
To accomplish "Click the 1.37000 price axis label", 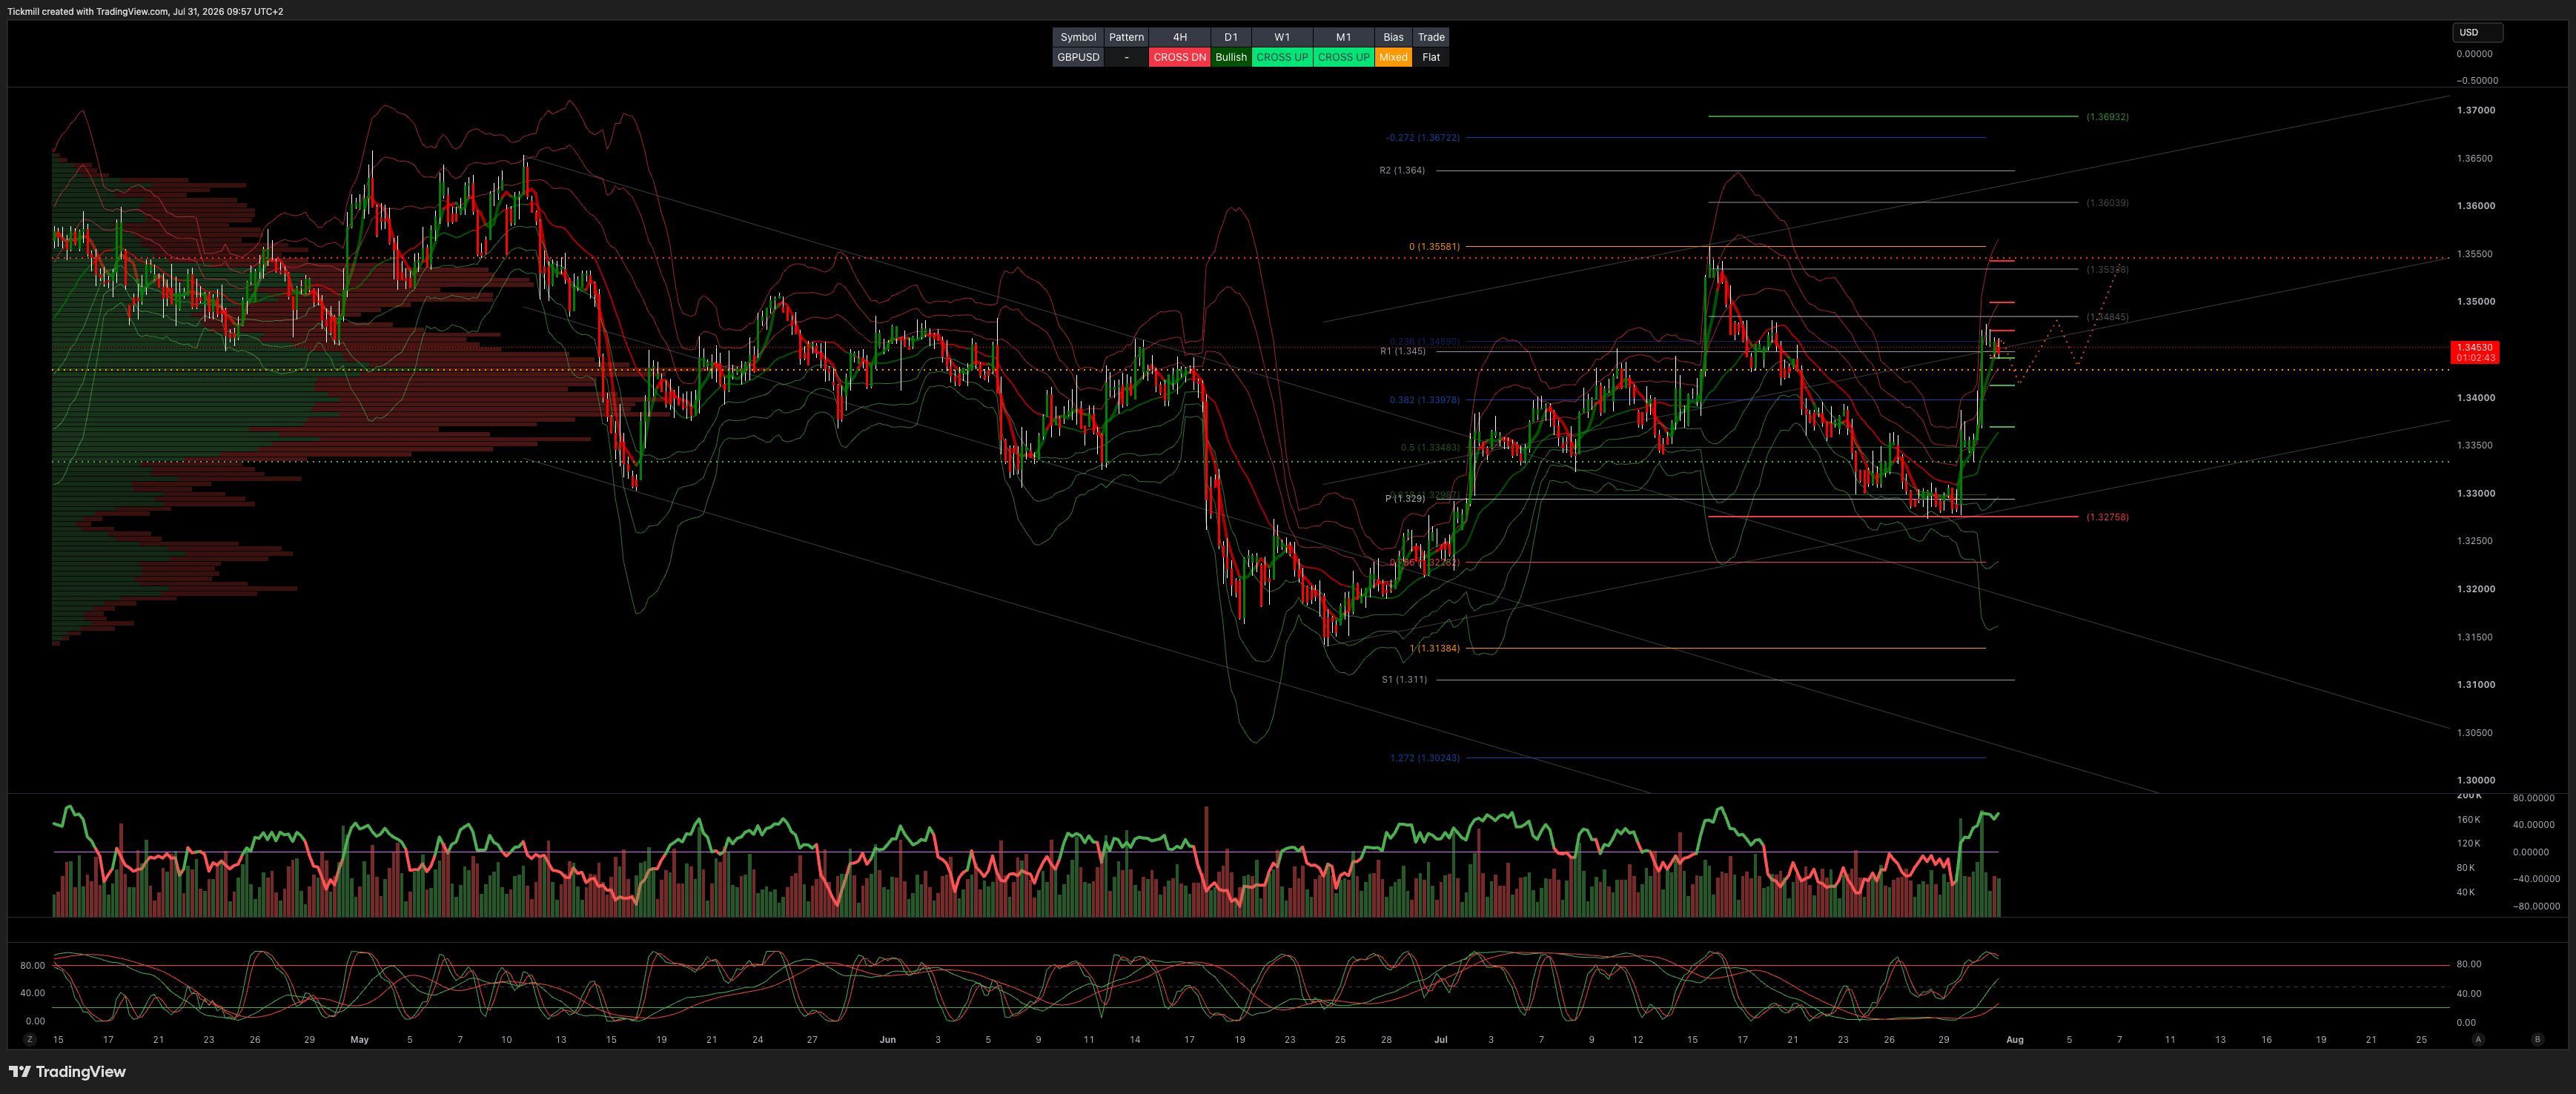I will [x=2475, y=110].
